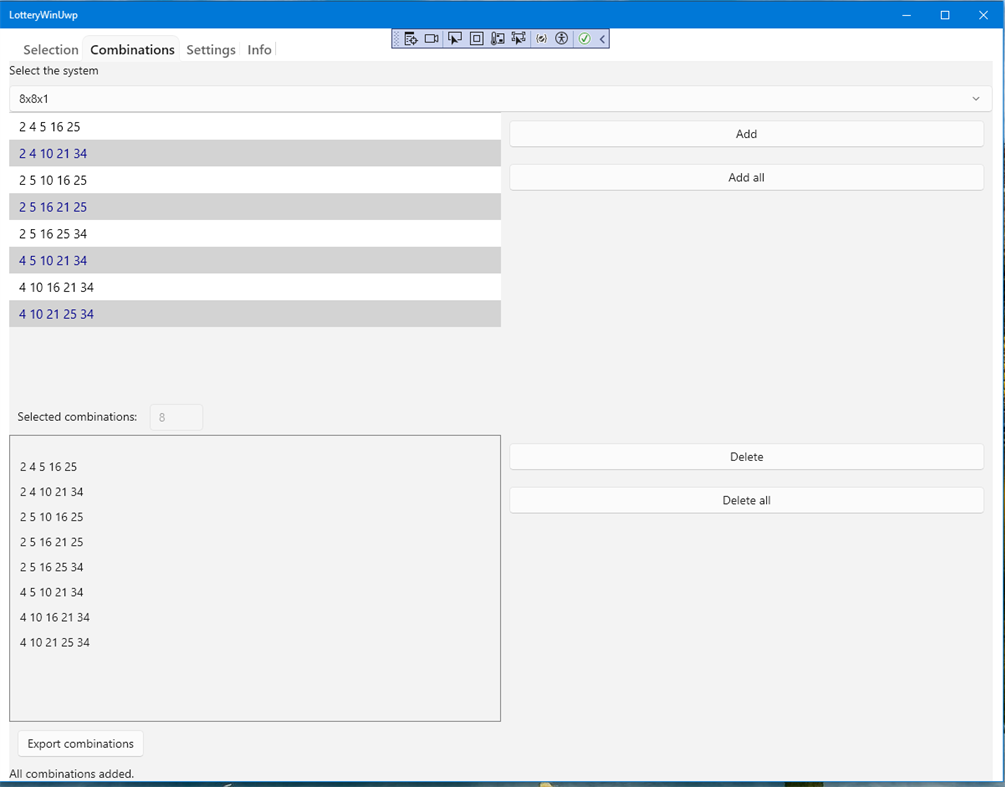This screenshot has width=1005, height=787.
Task: Click '4 10 21 25 34' in the selected combinations box
Action: coord(54,642)
